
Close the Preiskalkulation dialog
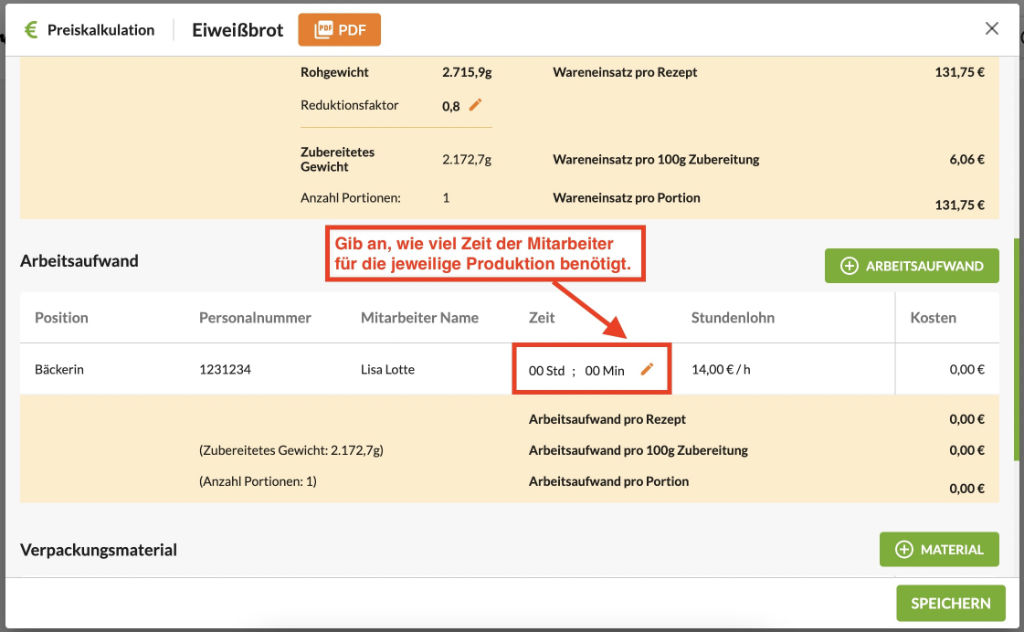[991, 29]
